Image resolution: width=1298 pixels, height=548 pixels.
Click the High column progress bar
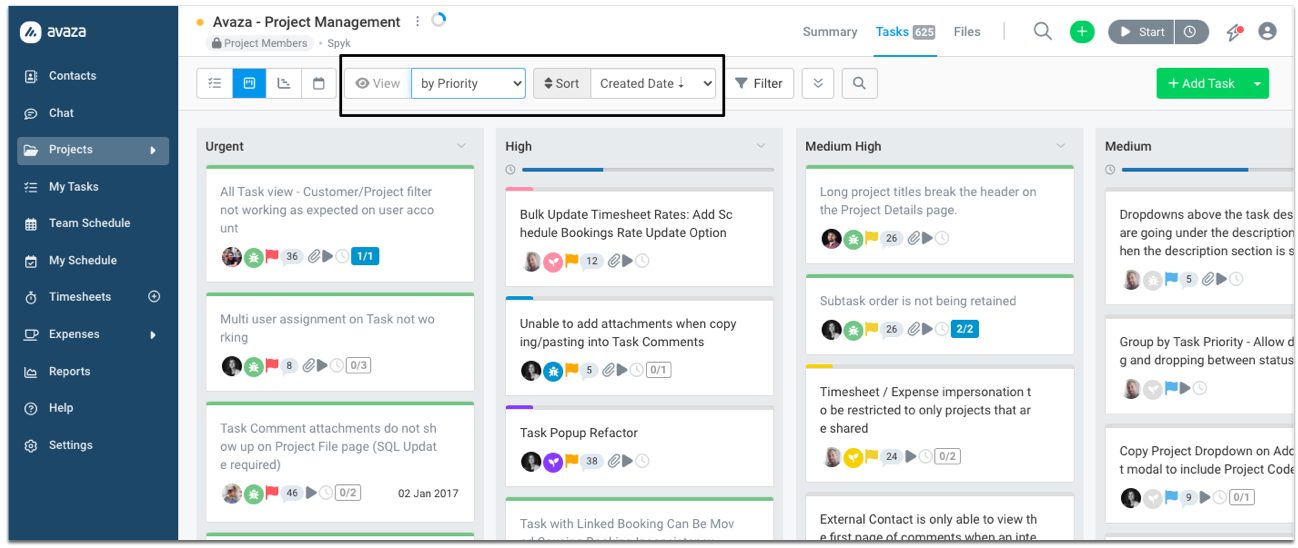click(640, 170)
